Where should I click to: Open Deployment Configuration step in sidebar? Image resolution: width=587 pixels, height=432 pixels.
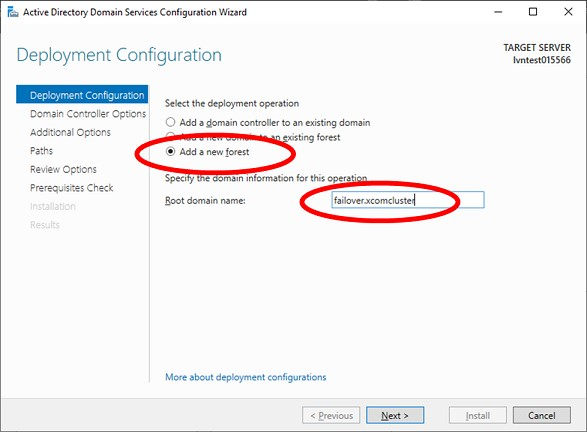click(82, 95)
